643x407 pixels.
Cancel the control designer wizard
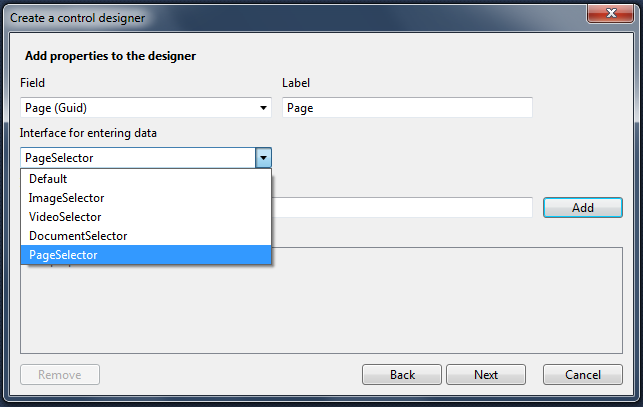583,375
